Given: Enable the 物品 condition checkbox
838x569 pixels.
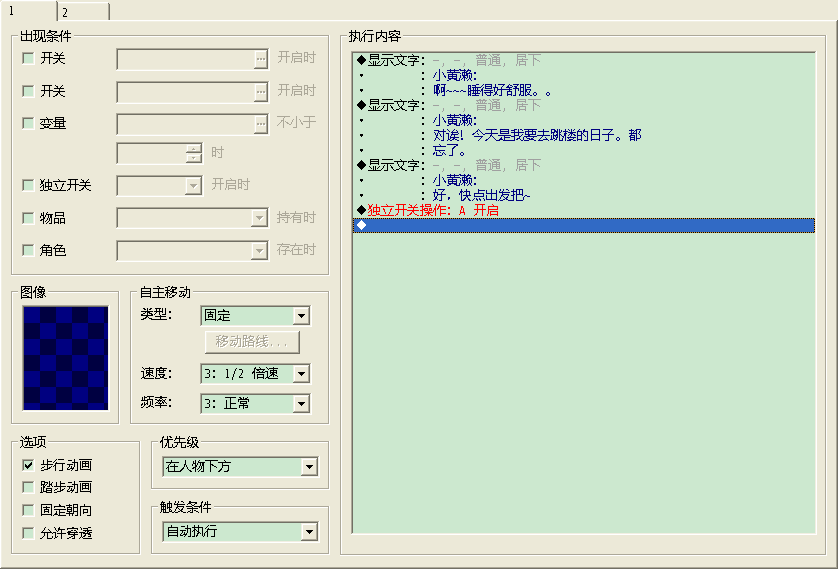Looking at the screenshot, I should click(x=28, y=217).
